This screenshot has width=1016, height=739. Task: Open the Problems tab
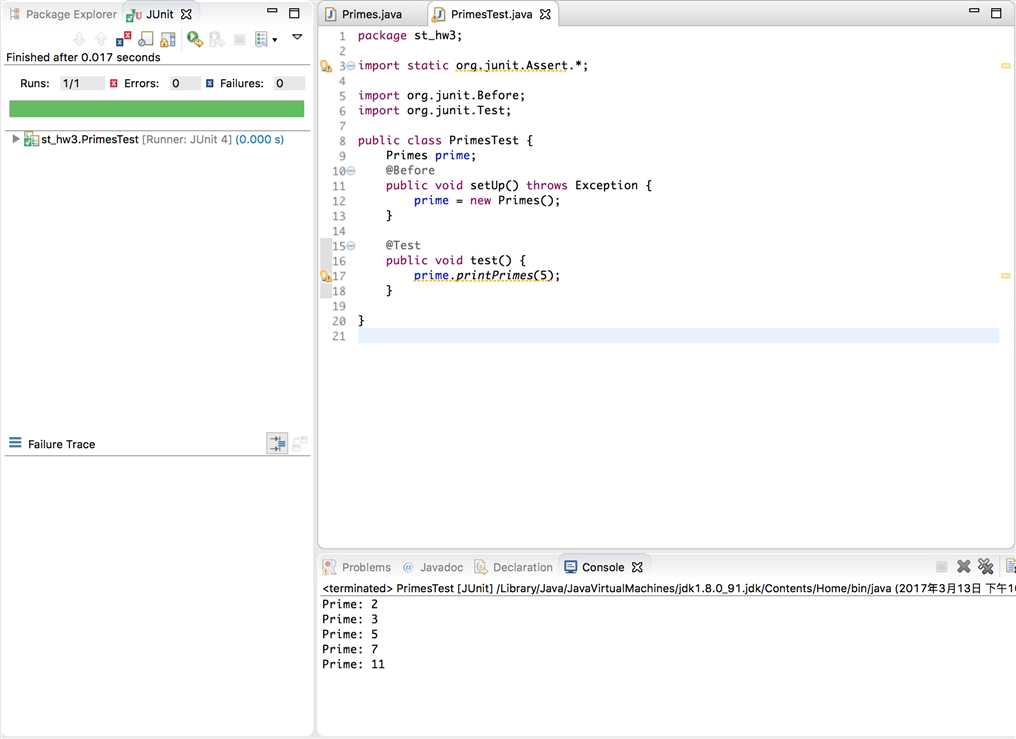pos(366,567)
